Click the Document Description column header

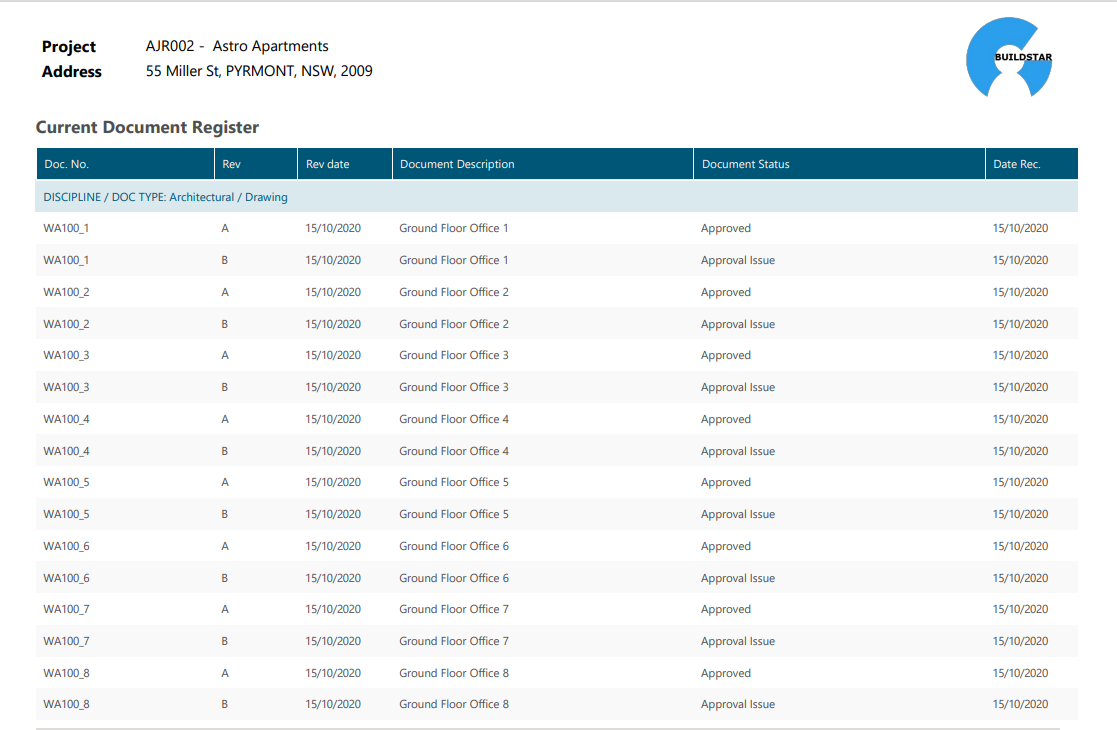click(543, 164)
